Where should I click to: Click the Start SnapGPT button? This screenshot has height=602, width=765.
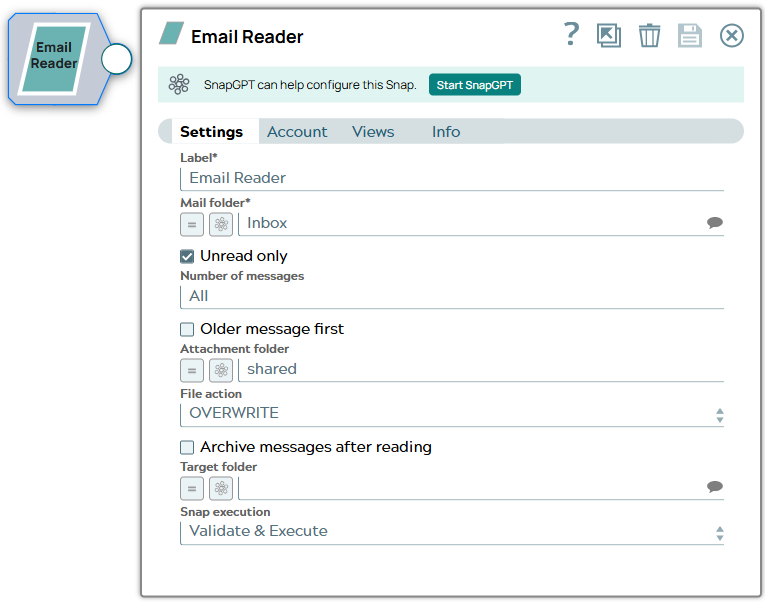click(x=475, y=85)
